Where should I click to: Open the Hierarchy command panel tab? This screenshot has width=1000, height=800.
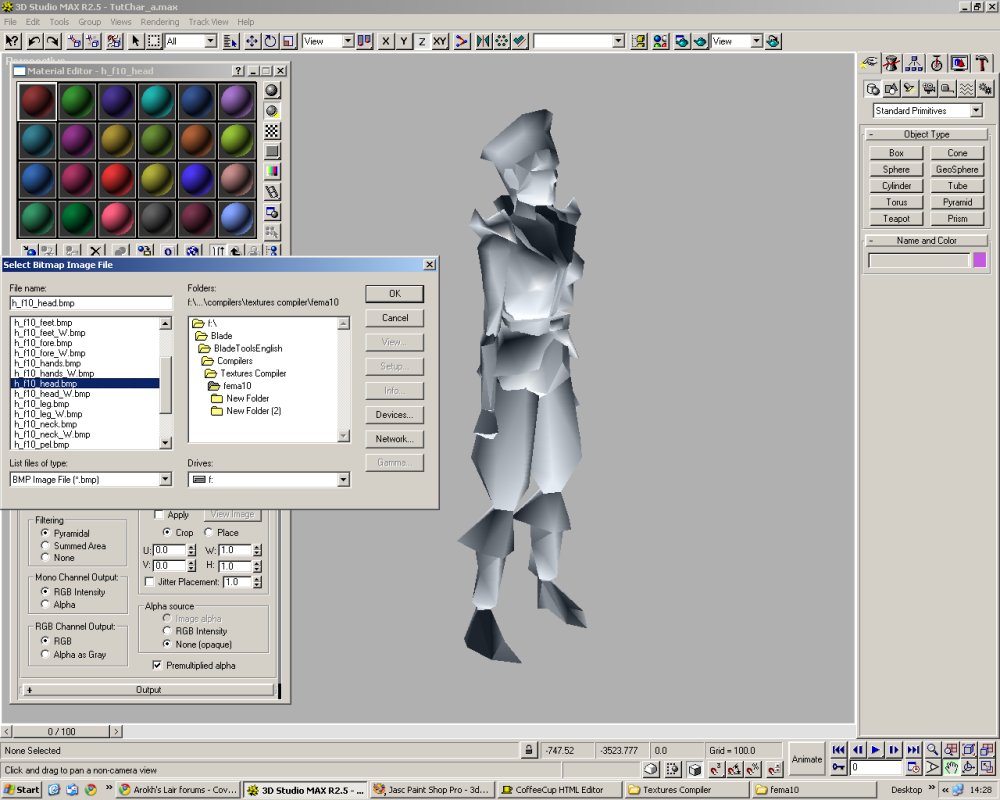coord(914,63)
